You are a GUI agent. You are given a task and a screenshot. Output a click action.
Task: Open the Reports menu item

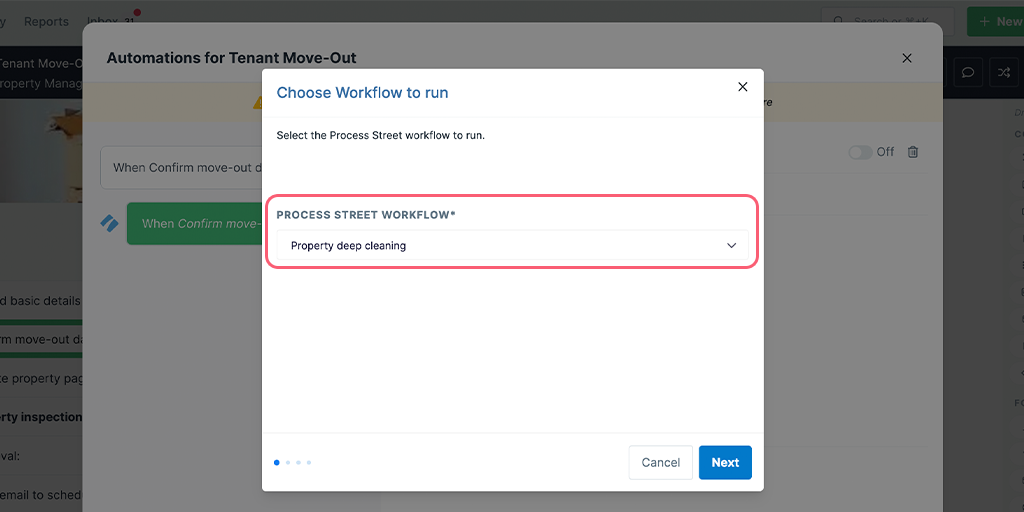46,22
